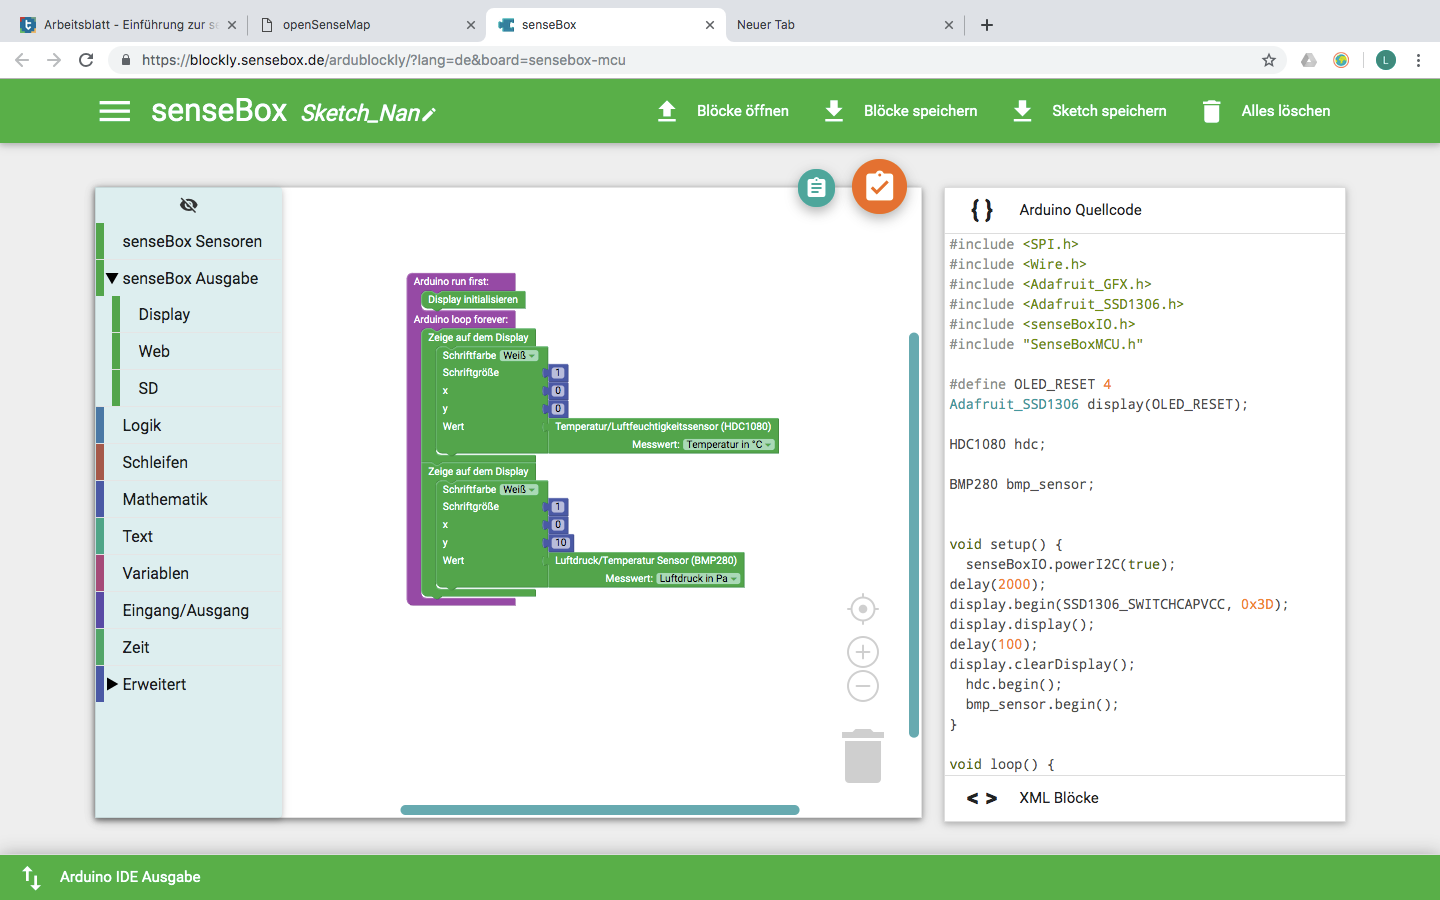
Task: Click the site lock icon
Action: pyautogui.click(x=125, y=60)
